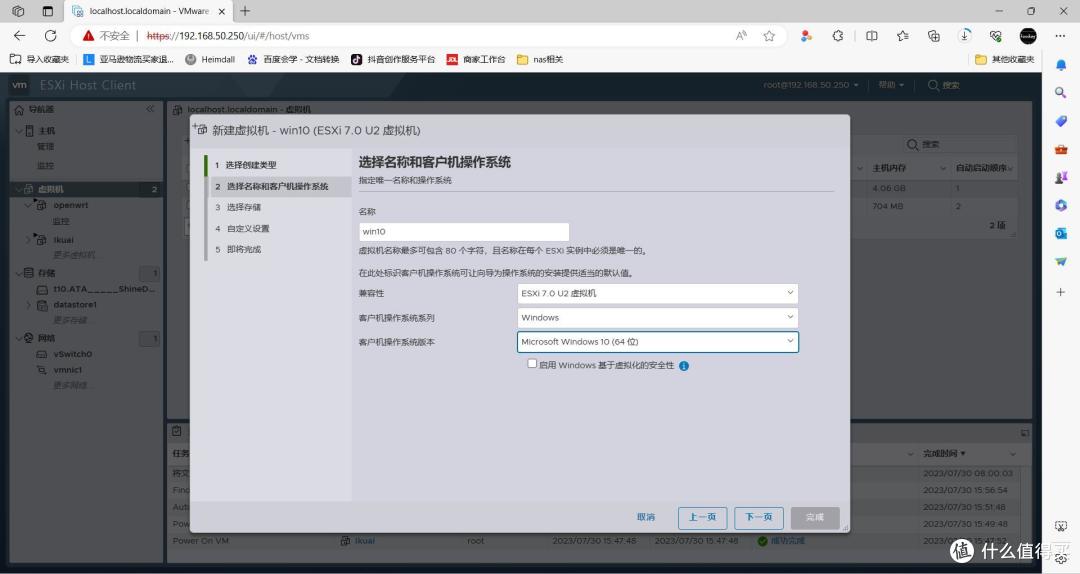Open the sidebar Outlook icon
Image resolution: width=1080 pixels, height=574 pixels.
click(1061, 234)
